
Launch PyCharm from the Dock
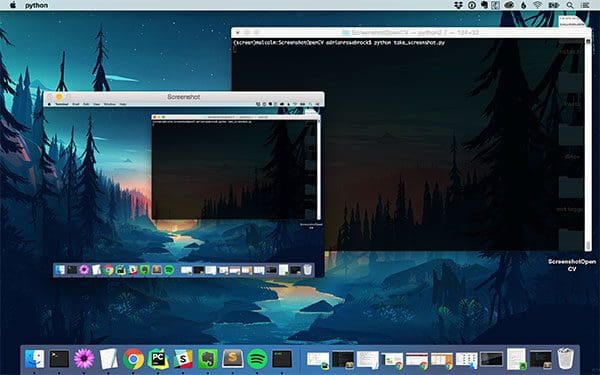pyautogui.click(x=158, y=359)
